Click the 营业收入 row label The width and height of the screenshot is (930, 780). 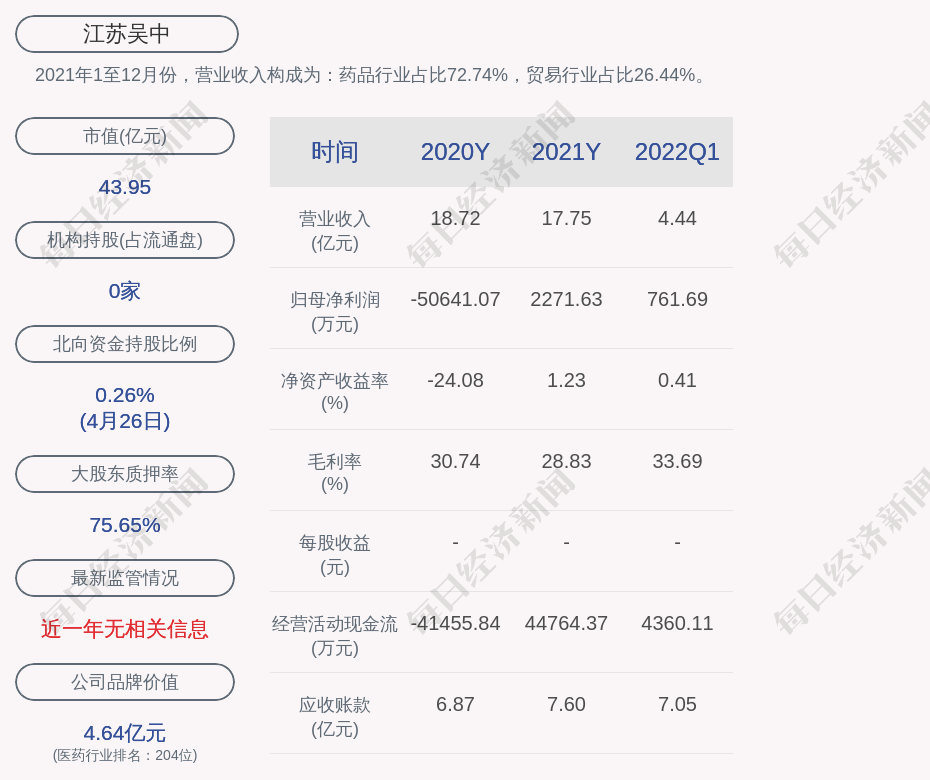click(335, 230)
